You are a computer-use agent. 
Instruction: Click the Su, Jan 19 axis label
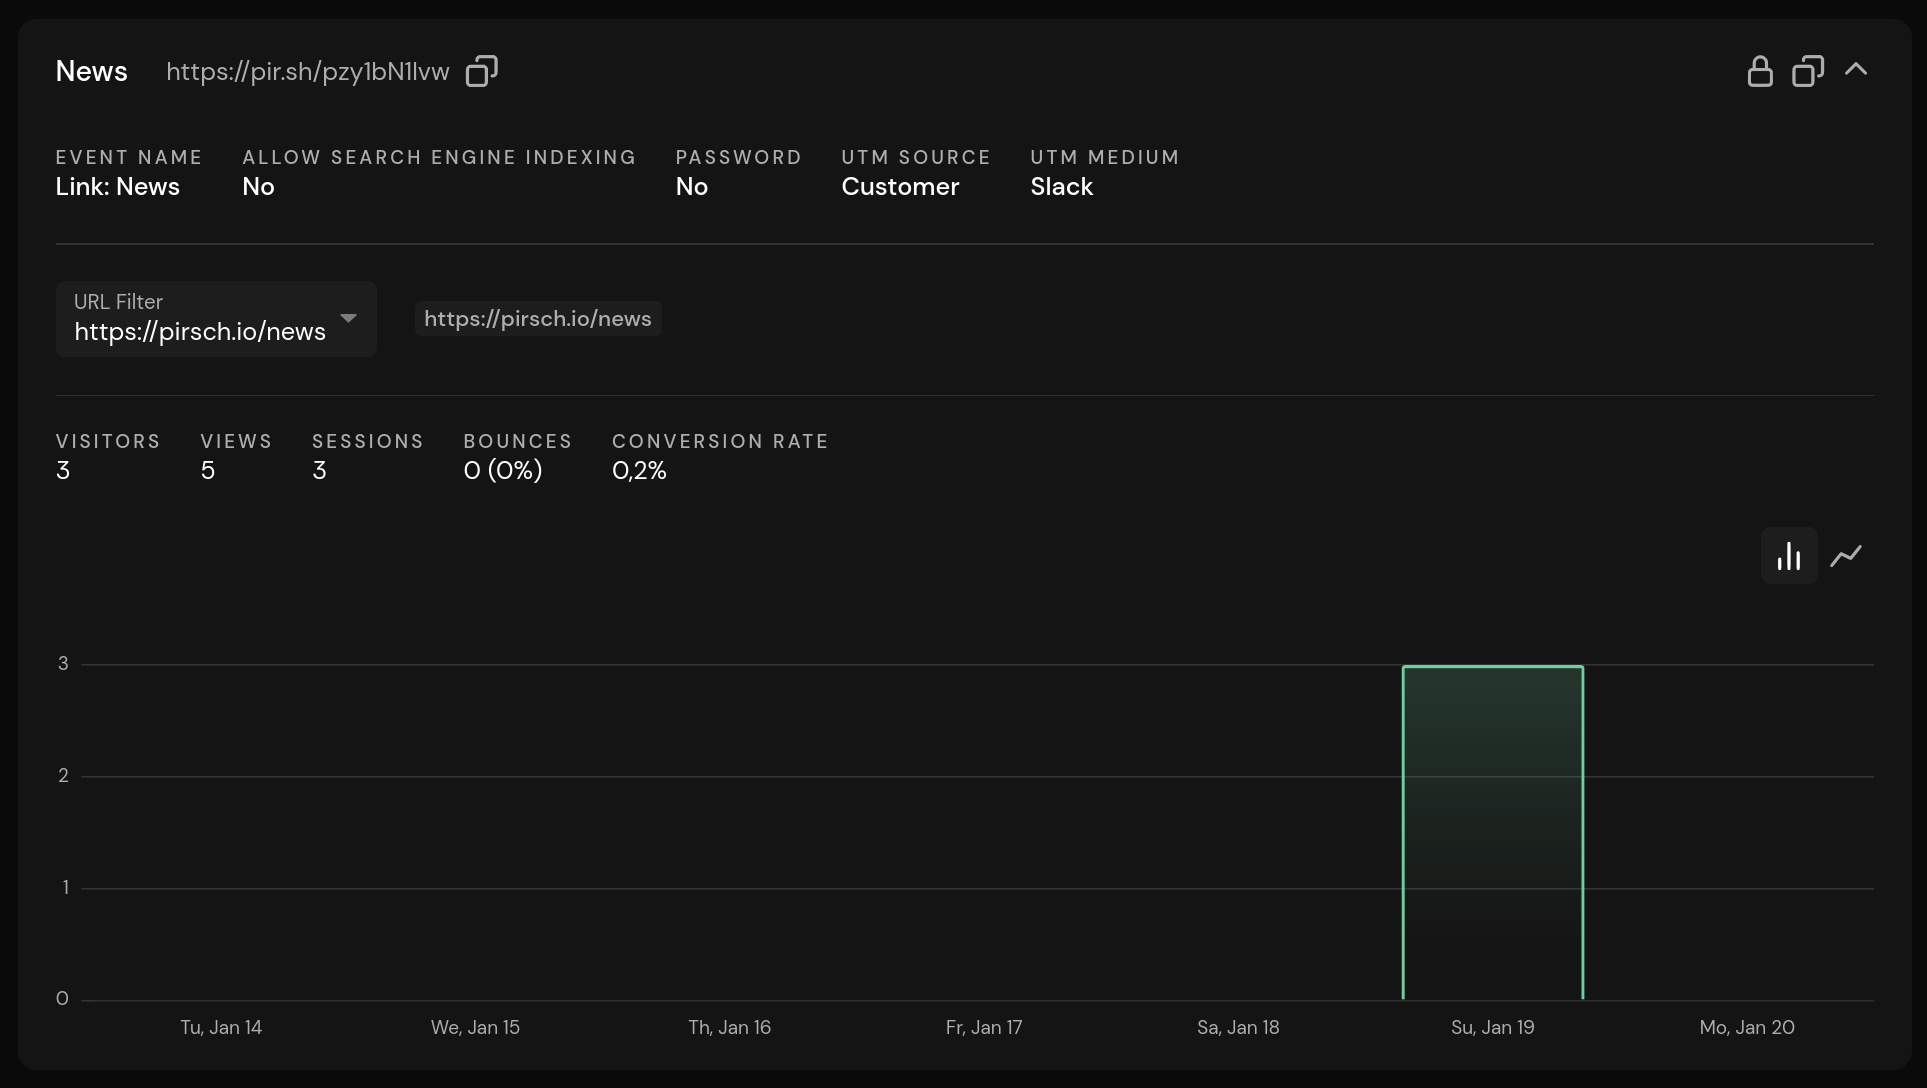tap(1493, 1028)
